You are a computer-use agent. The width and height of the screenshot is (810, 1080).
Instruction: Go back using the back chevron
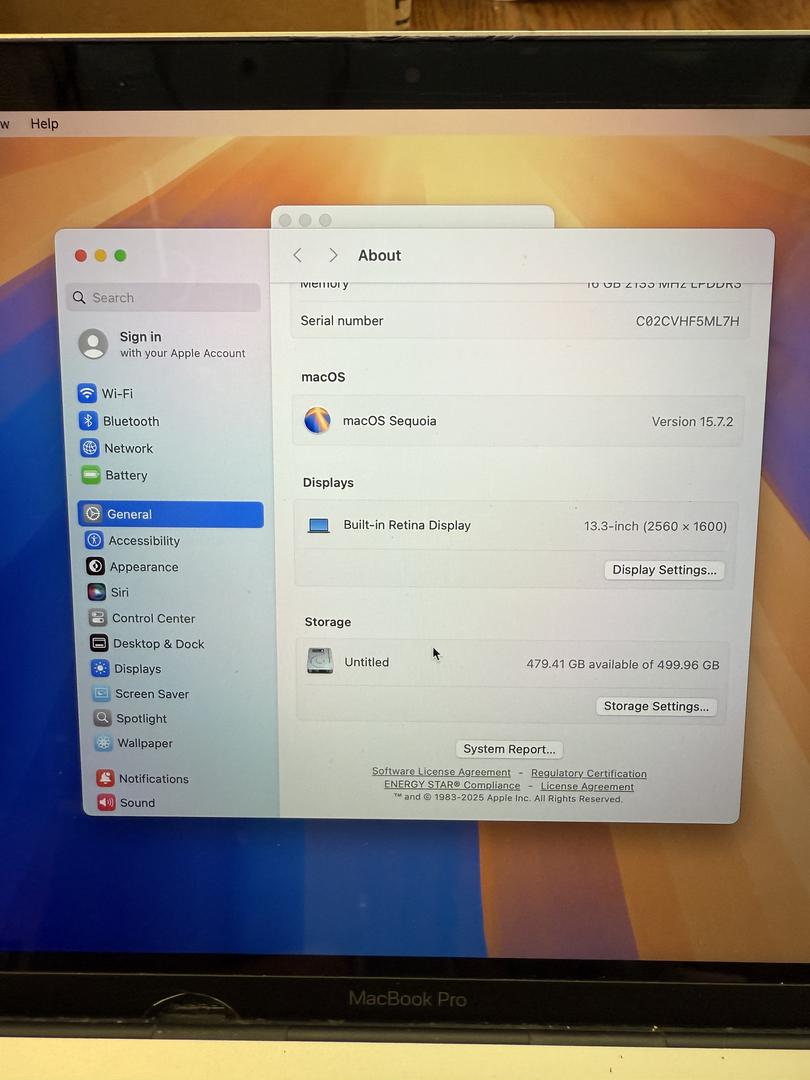click(297, 256)
